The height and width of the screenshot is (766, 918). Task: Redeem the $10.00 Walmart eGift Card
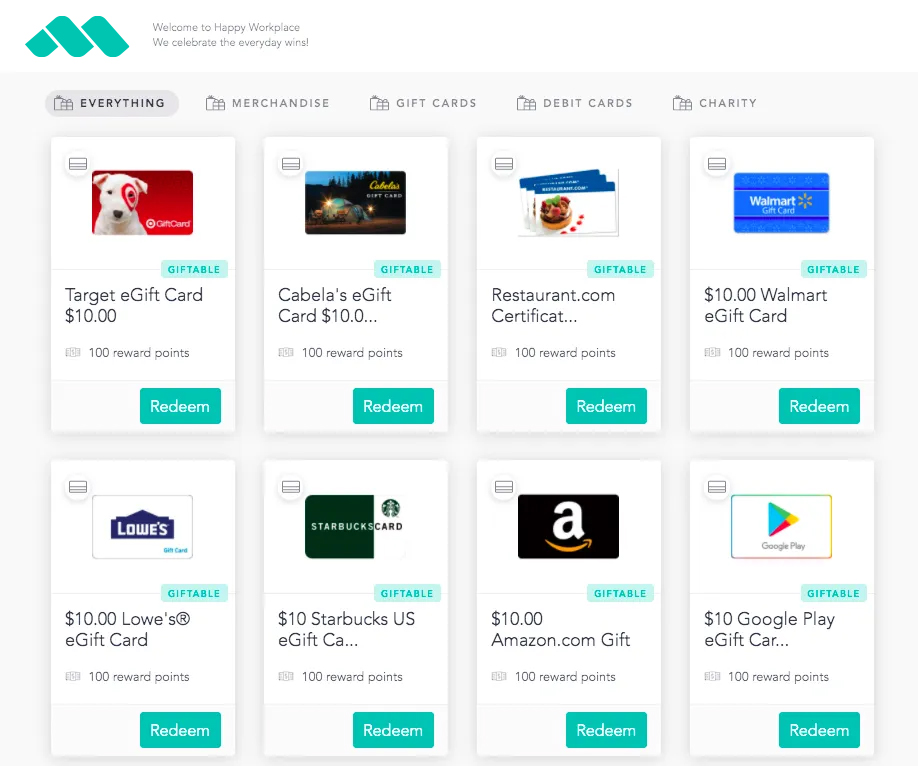point(819,406)
